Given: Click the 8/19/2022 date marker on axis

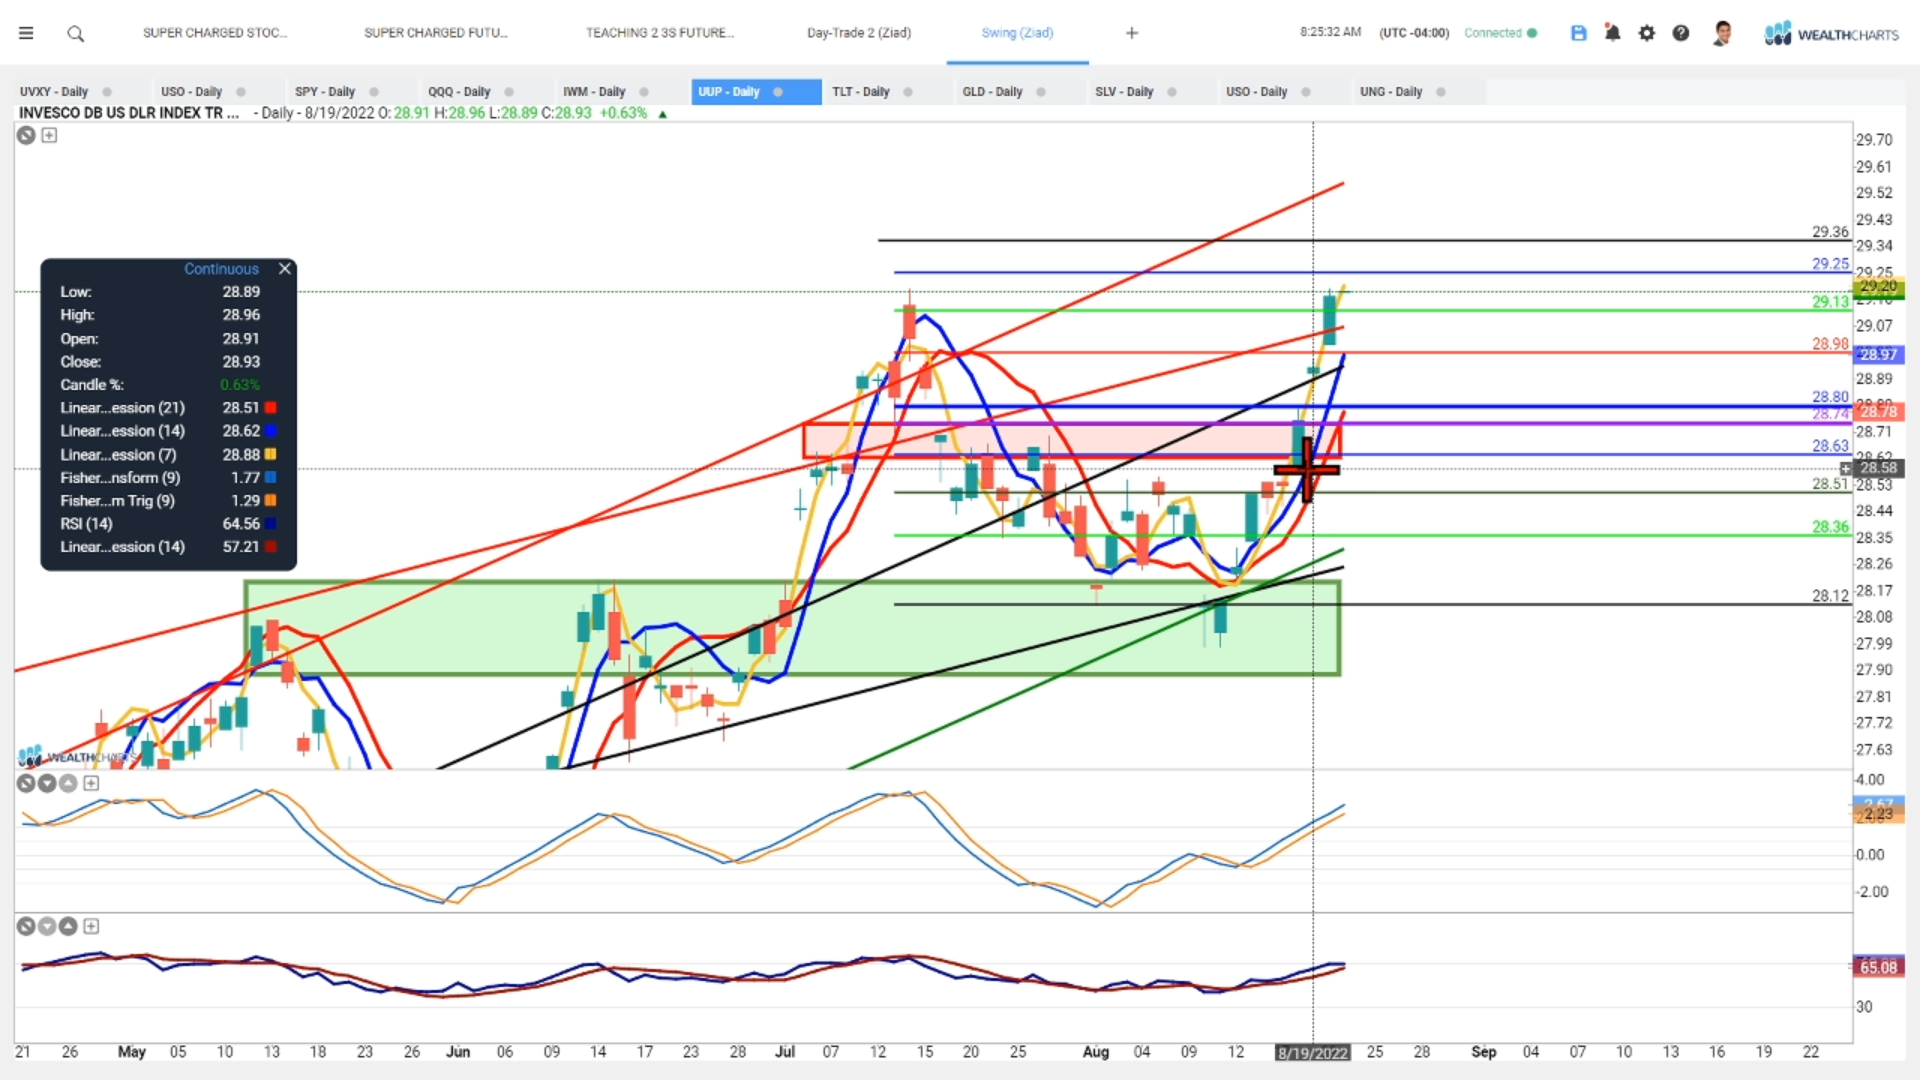Looking at the screenshot, I should (x=1313, y=1053).
